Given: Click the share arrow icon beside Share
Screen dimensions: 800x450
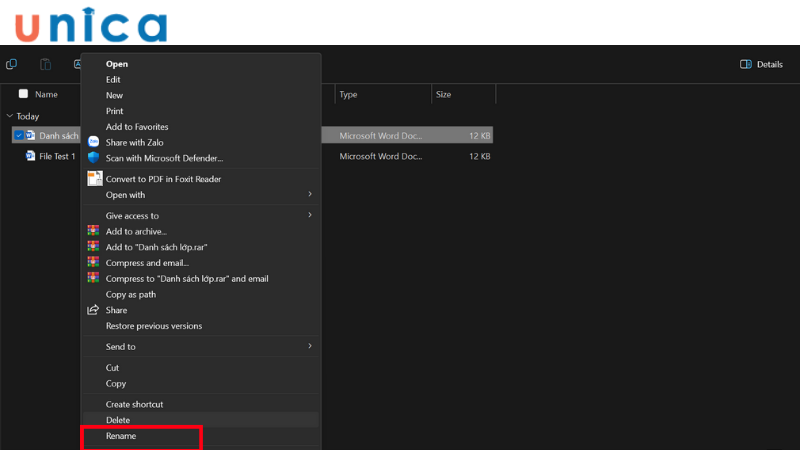Looking at the screenshot, I should coord(94,310).
